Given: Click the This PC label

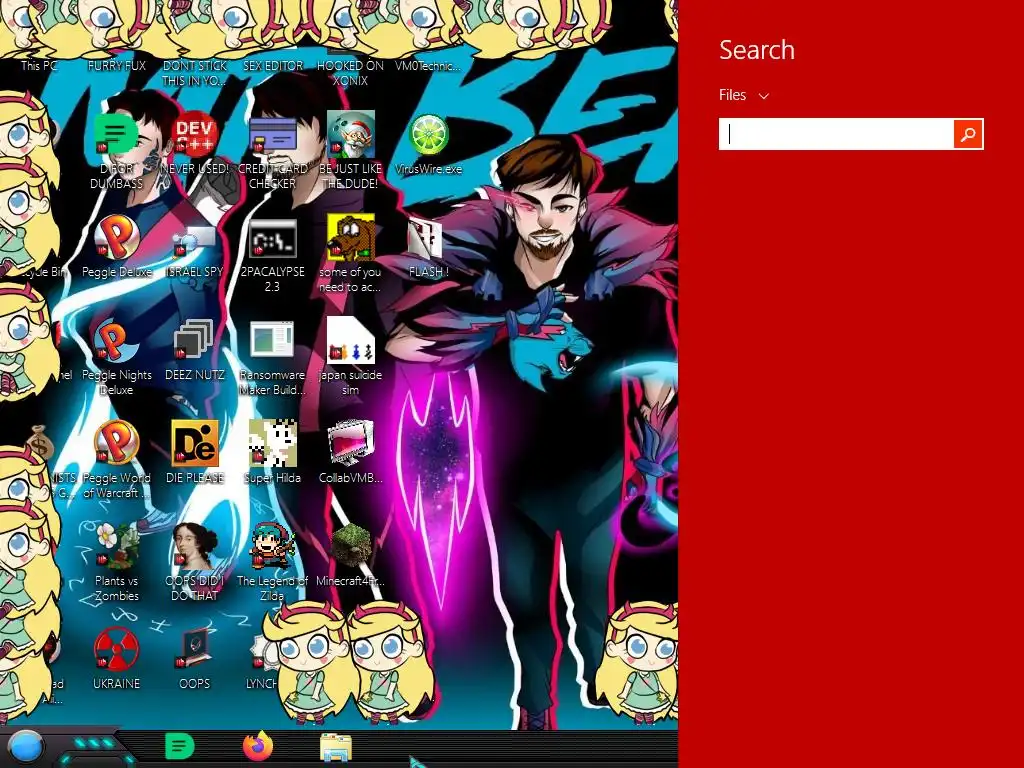Looking at the screenshot, I should pyautogui.click(x=39, y=65).
